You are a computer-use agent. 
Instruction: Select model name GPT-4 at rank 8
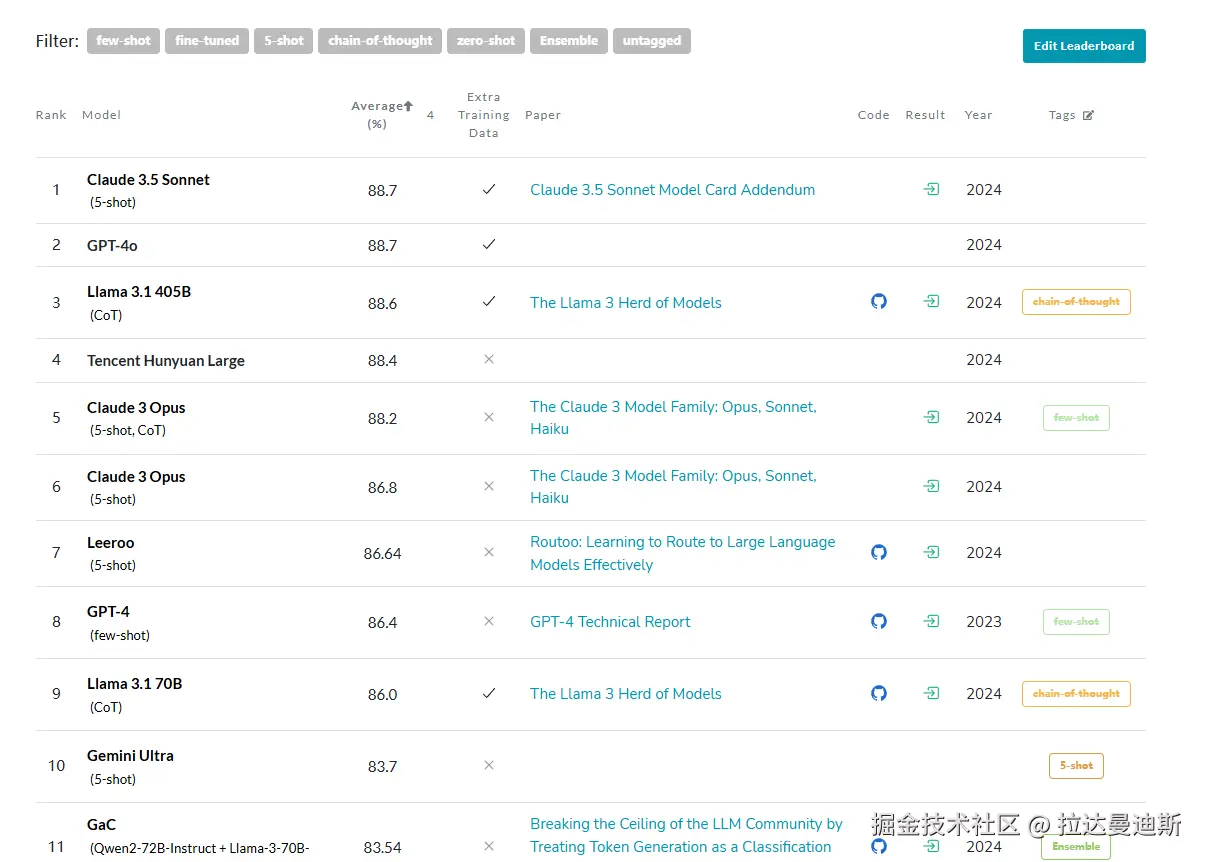point(108,612)
